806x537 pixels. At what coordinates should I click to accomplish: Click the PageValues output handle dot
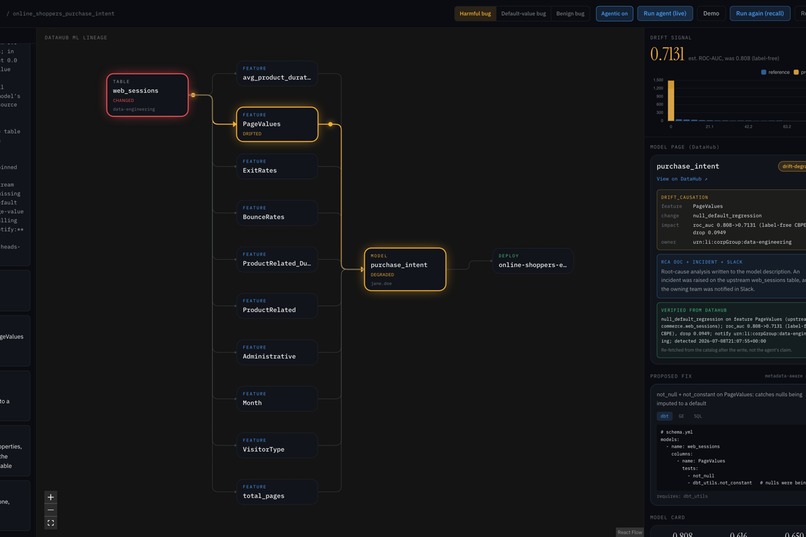click(330, 124)
